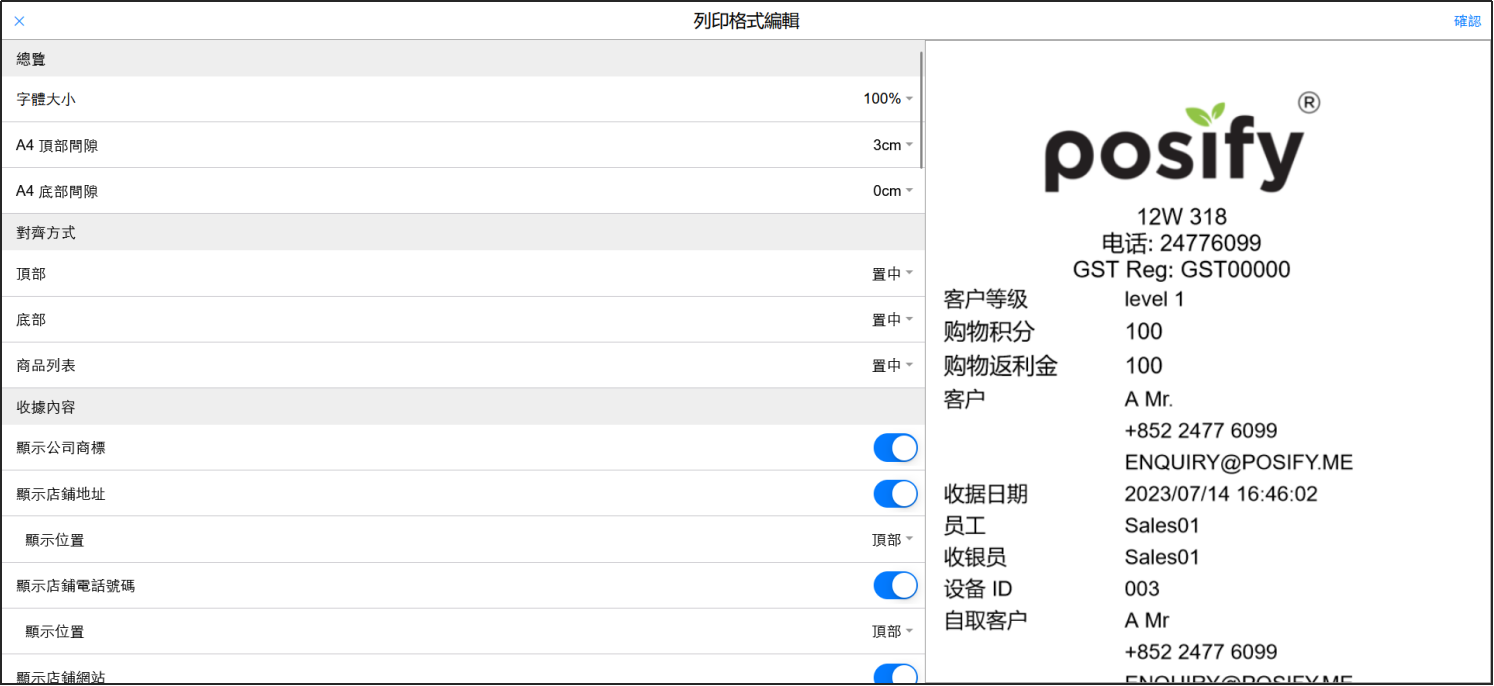Disable 顯示店鋪電話號碼 switch
The image size is (1494, 686).
(895, 586)
